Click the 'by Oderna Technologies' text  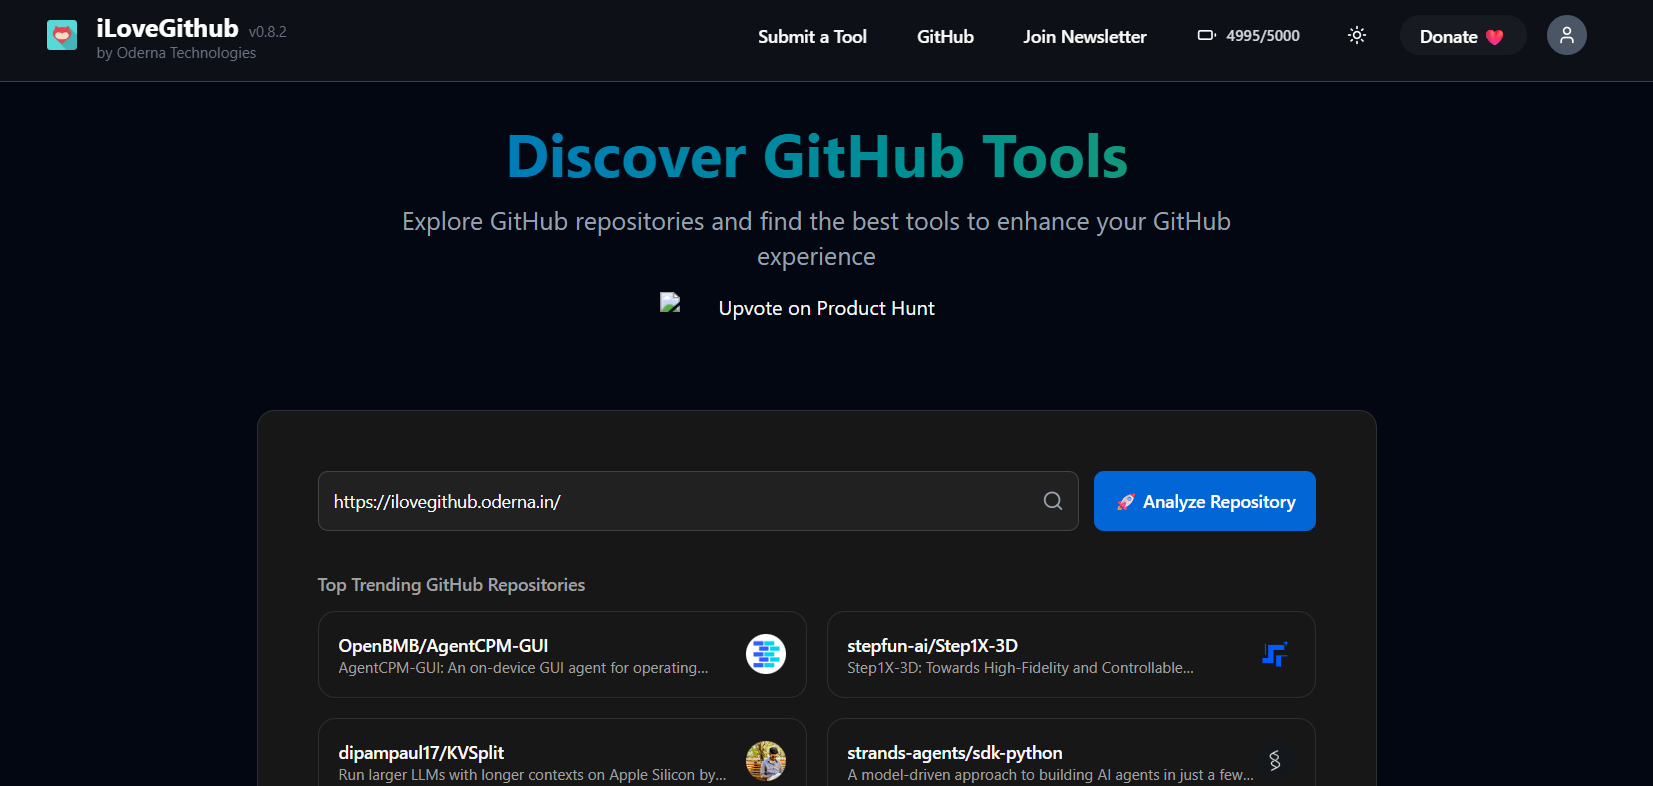pyautogui.click(x=176, y=53)
